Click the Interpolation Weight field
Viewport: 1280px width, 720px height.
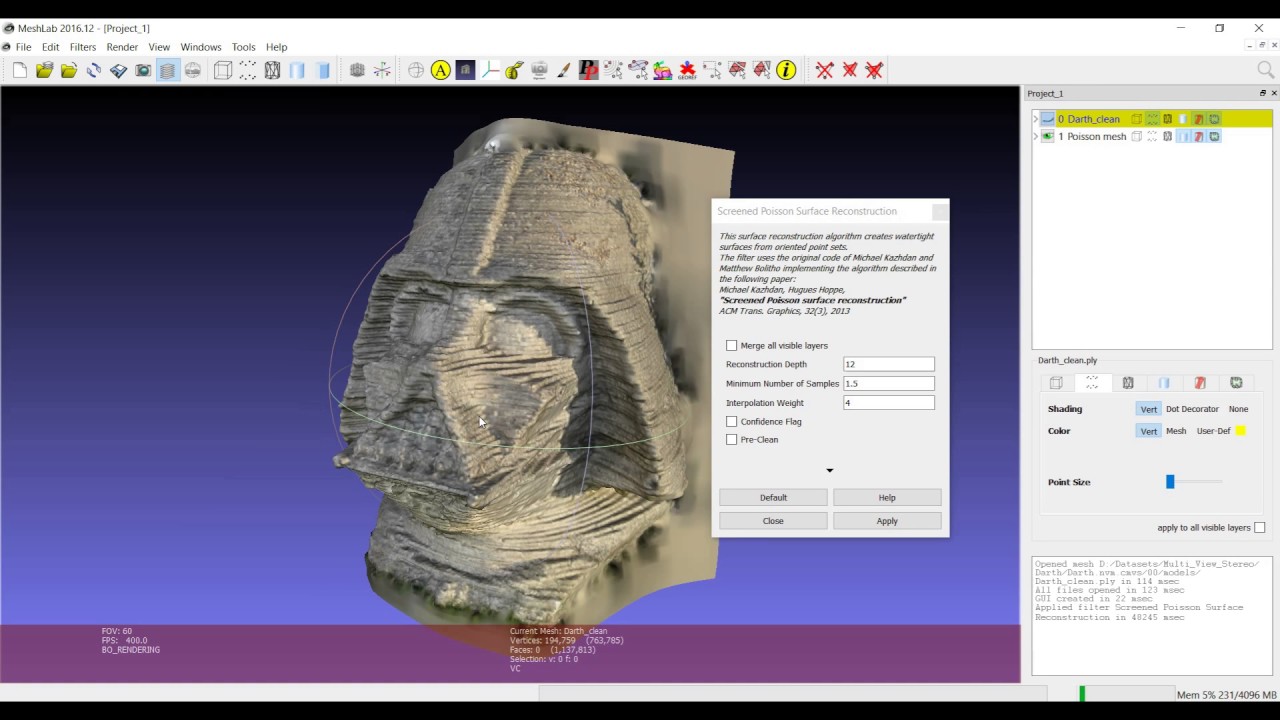pos(889,402)
